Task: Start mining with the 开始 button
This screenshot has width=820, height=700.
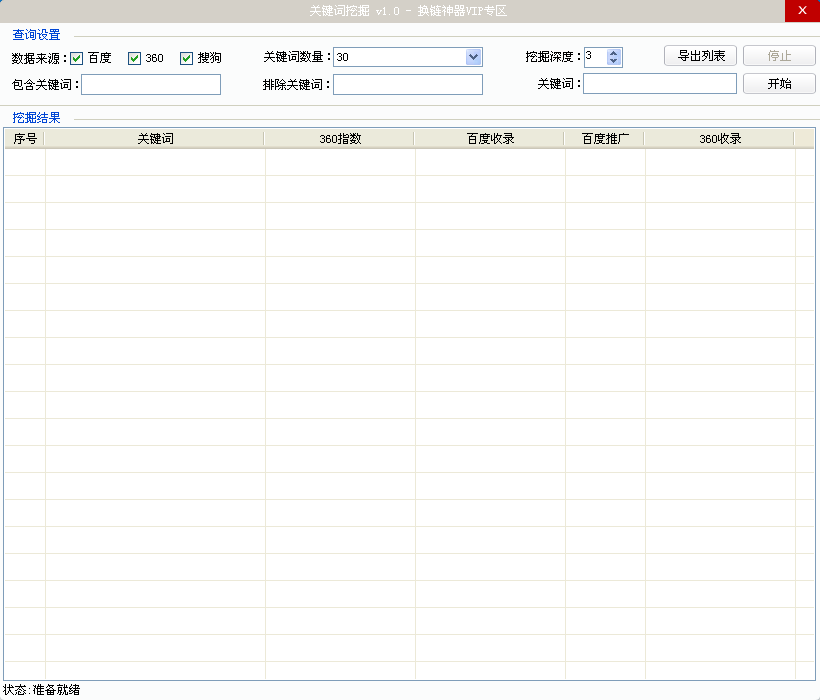Action: tap(779, 84)
